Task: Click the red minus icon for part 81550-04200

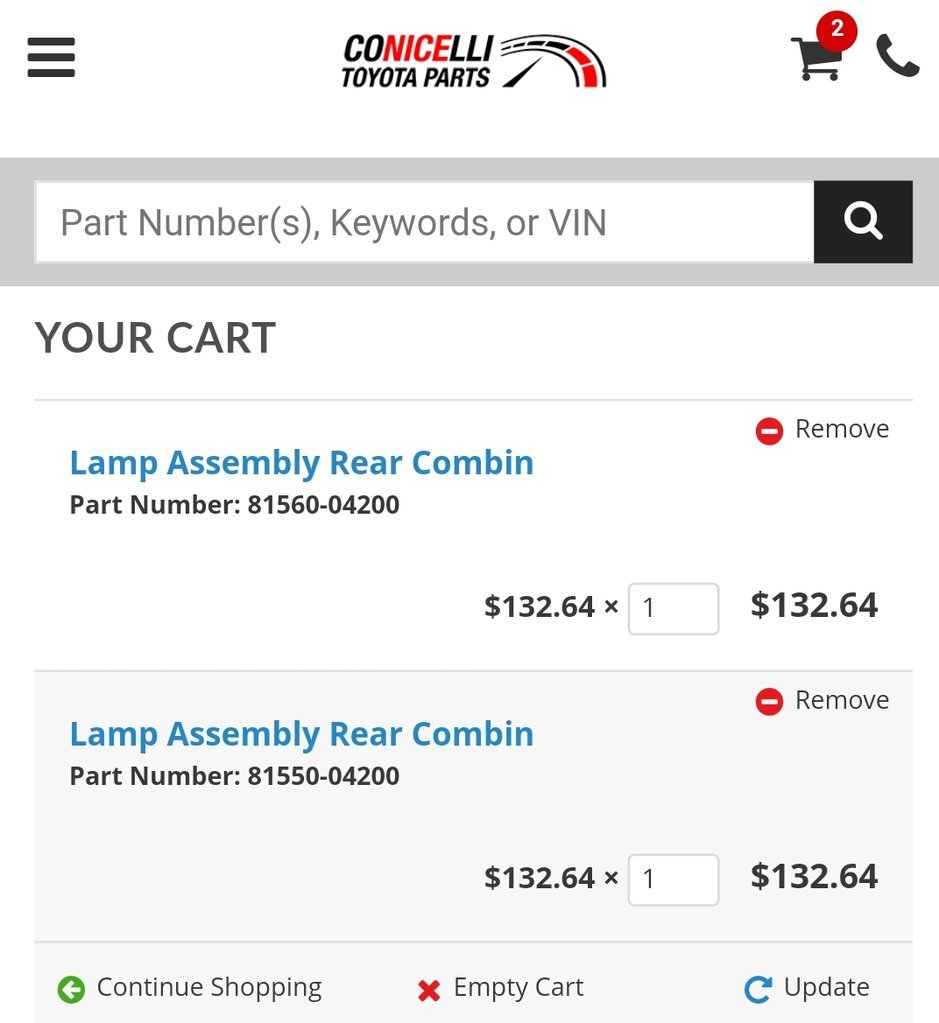Action: point(769,702)
